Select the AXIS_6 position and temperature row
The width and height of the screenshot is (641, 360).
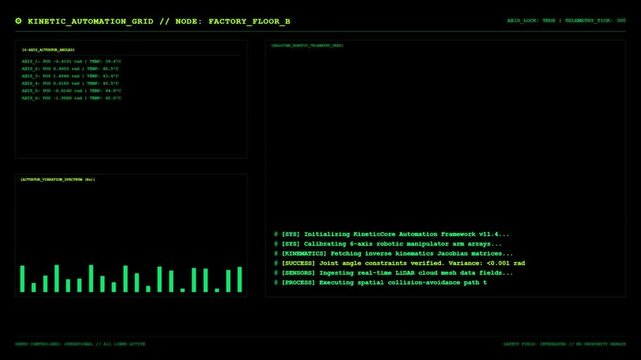71,98
